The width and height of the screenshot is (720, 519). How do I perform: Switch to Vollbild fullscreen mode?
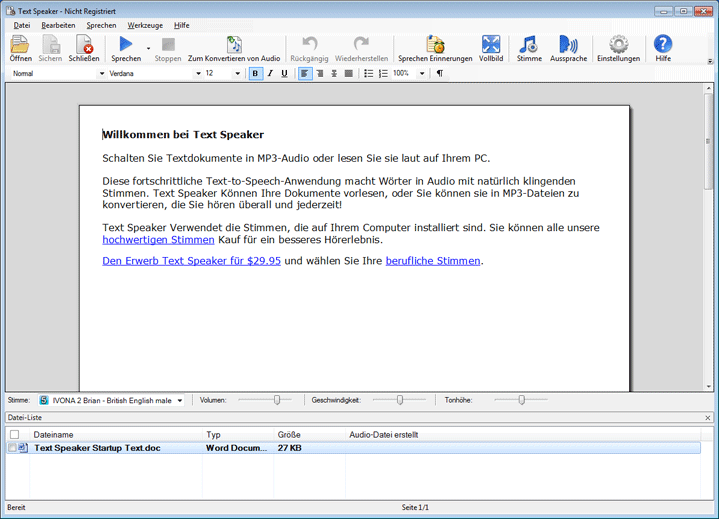click(491, 45)
